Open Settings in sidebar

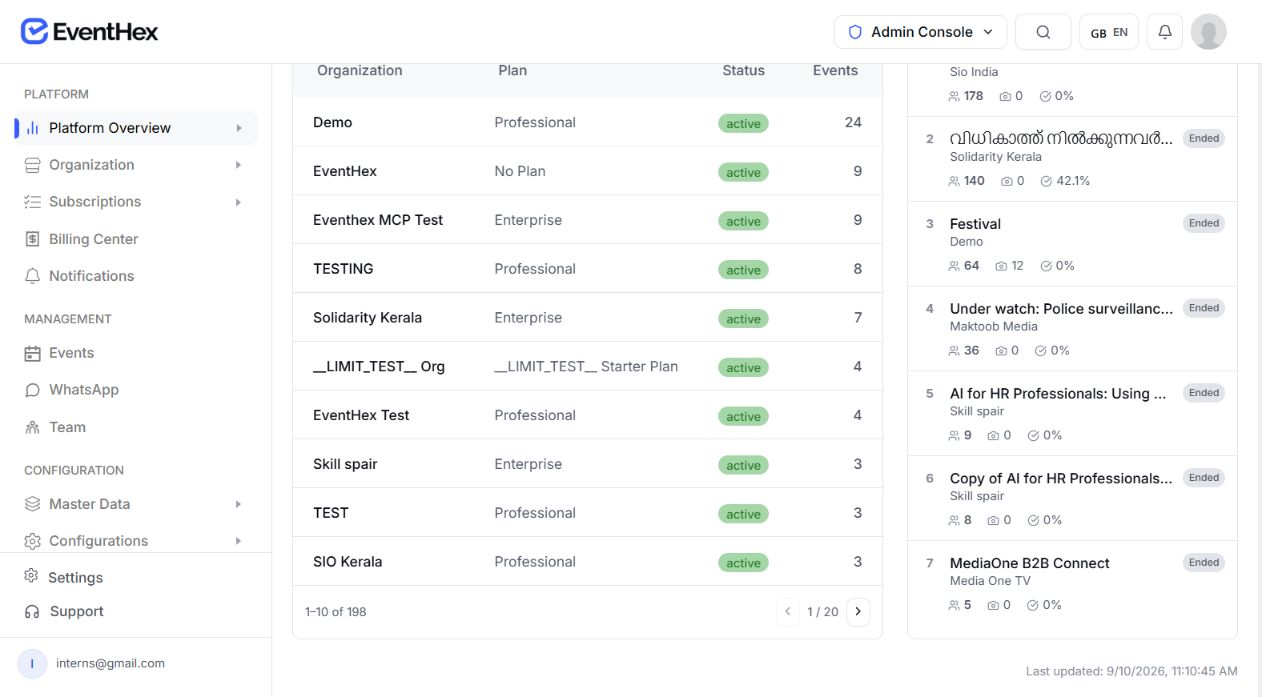pos(136,577)
